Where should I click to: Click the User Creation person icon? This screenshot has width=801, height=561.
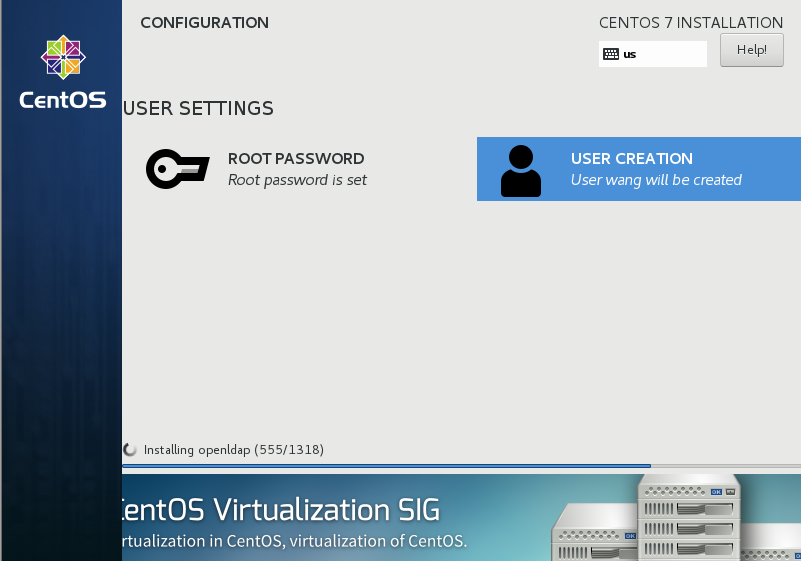(x=521, y=171)
